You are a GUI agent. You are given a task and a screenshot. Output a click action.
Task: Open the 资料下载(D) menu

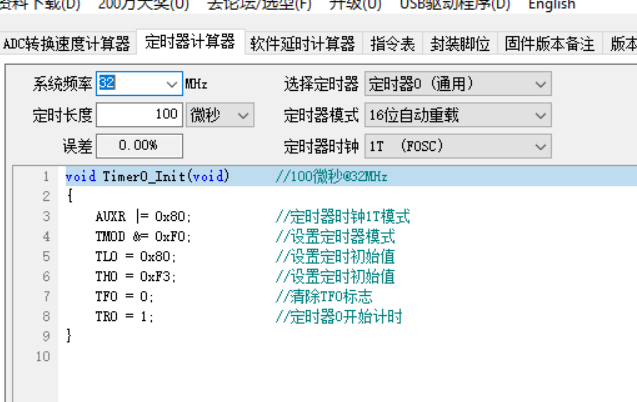pyautogui.click(x=39, y=5)
